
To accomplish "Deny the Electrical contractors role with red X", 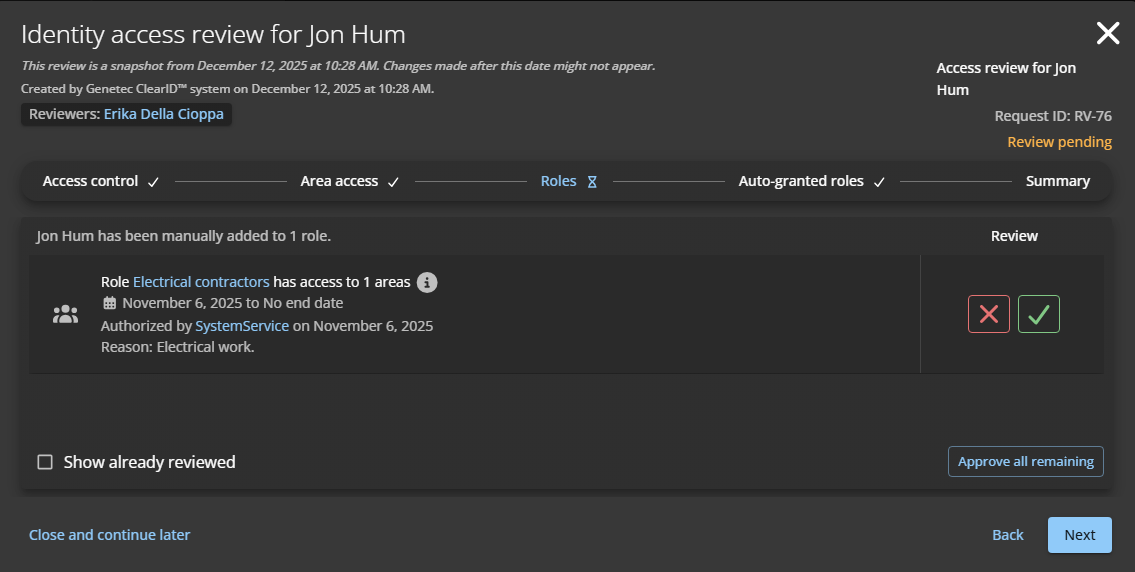I will [x=988, y=314].
